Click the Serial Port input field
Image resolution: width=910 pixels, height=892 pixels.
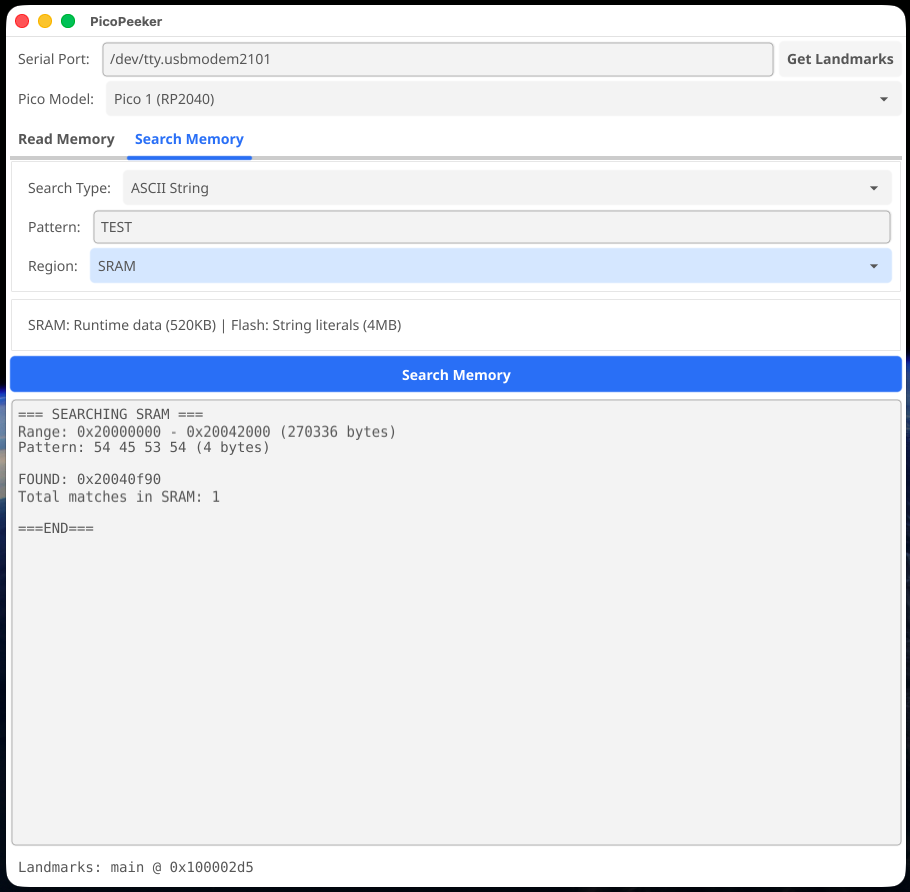436,59
